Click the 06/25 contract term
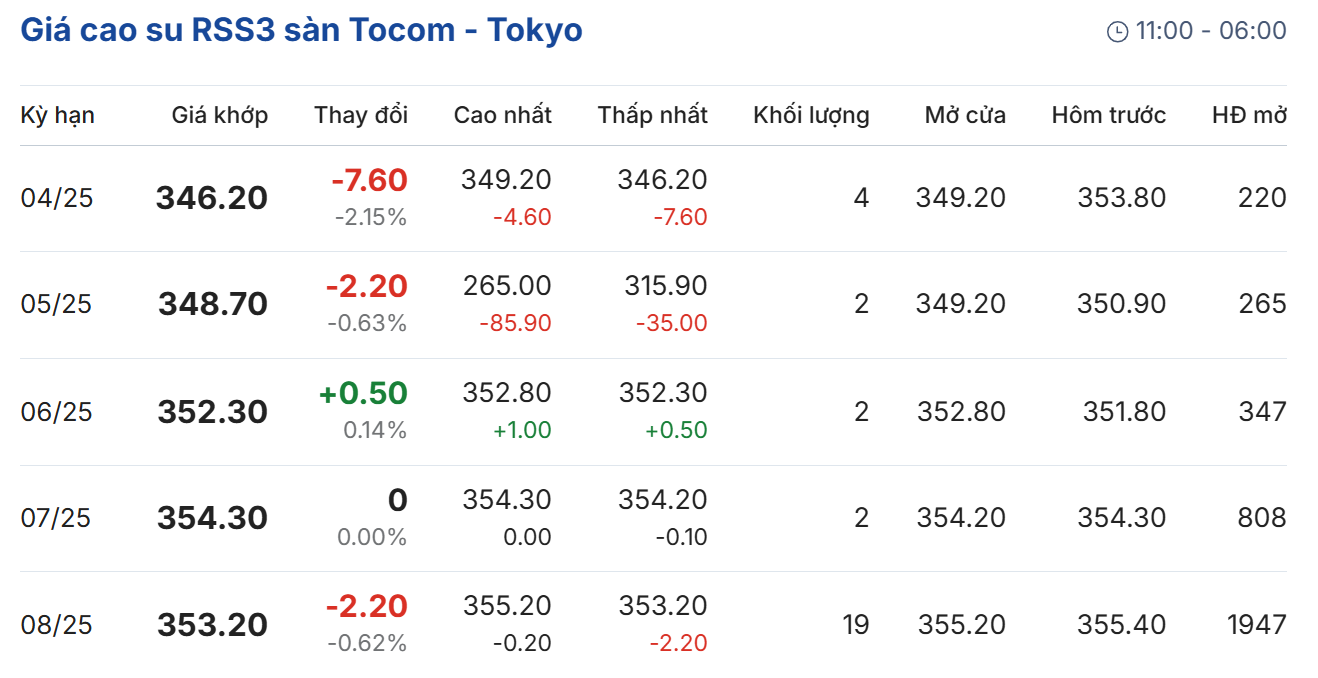Image resolution: width=1318 pixels, height=678 pixels. [57, 411]
